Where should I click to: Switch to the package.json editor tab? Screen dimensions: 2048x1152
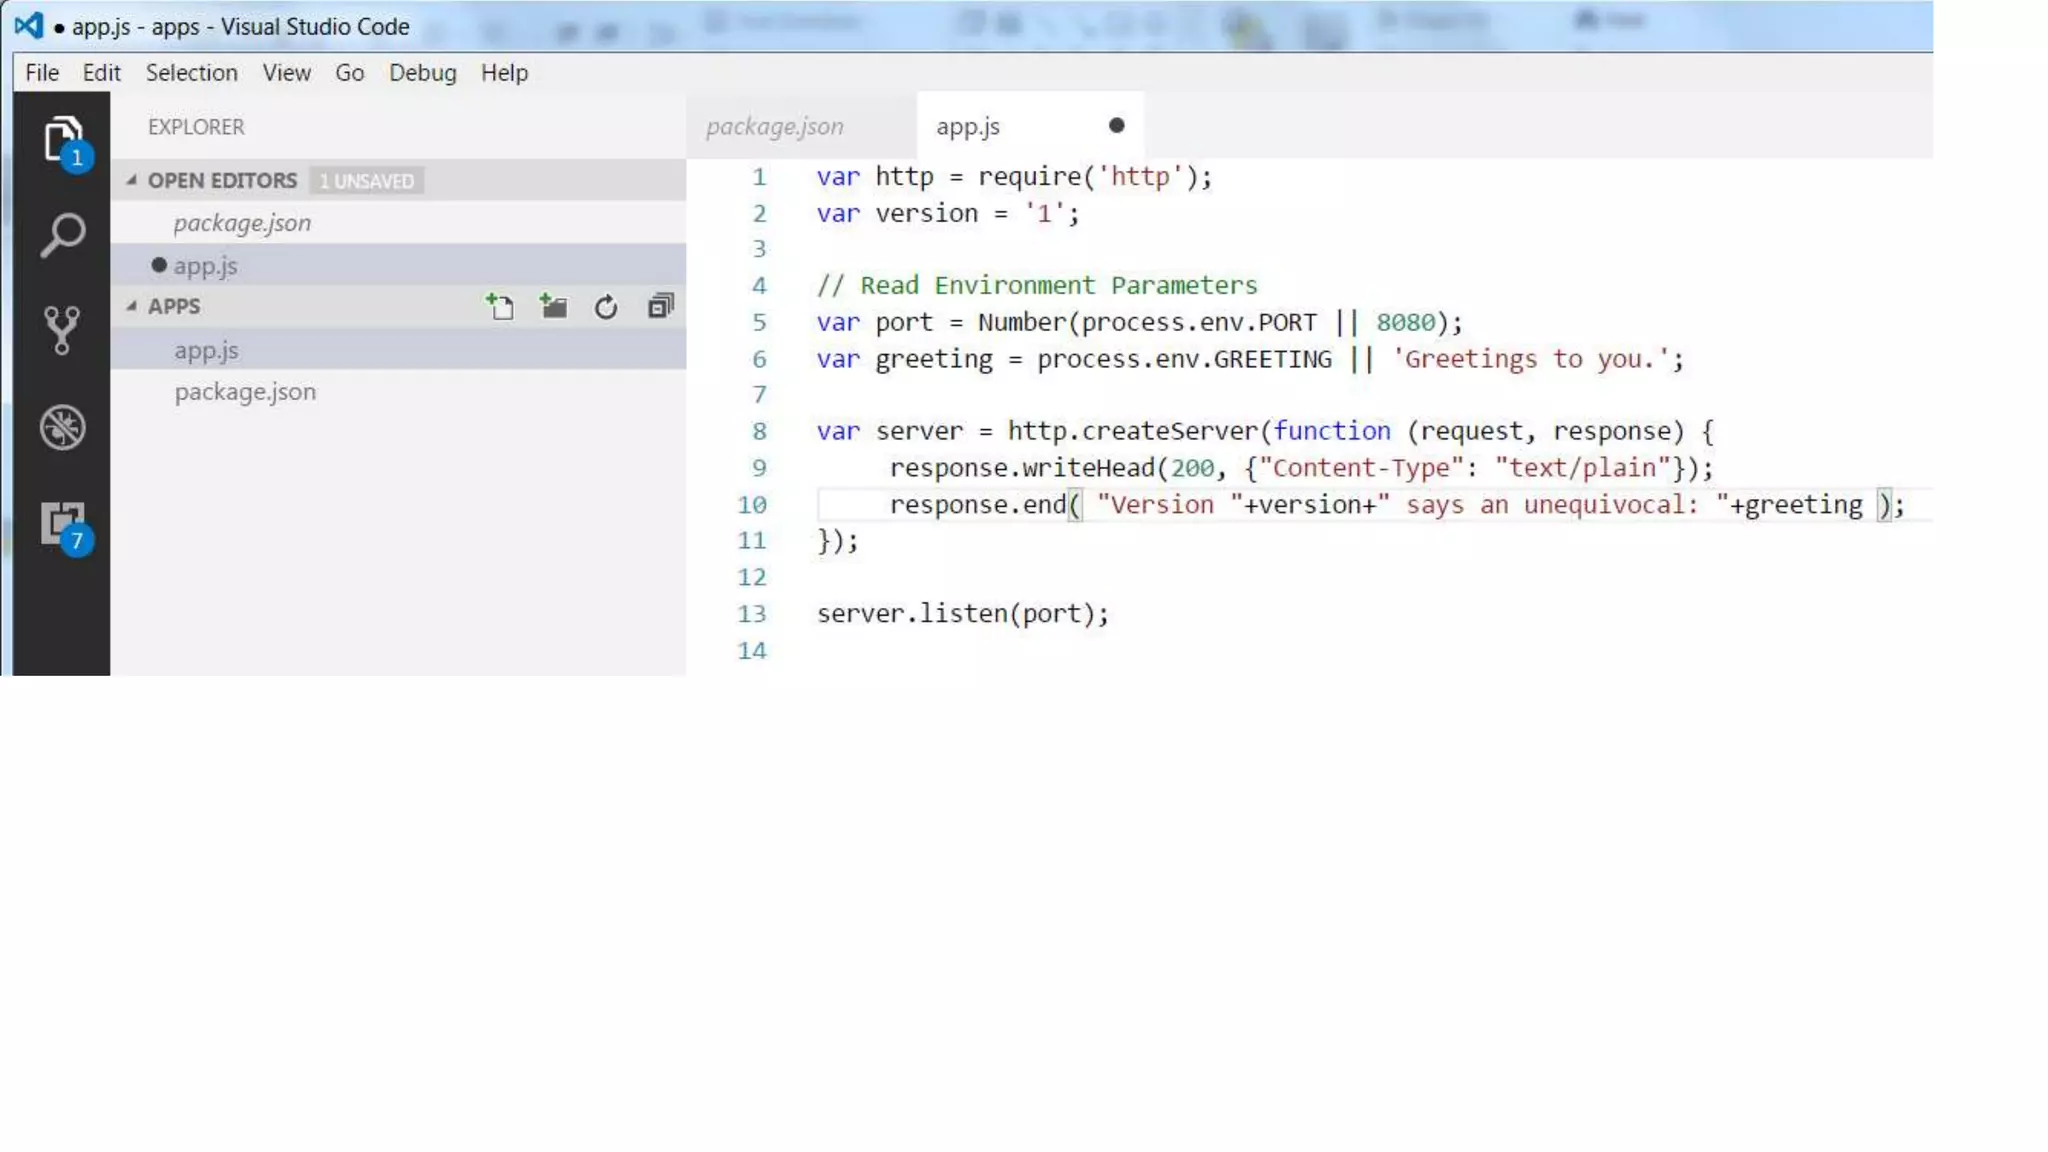coord(775,127)
